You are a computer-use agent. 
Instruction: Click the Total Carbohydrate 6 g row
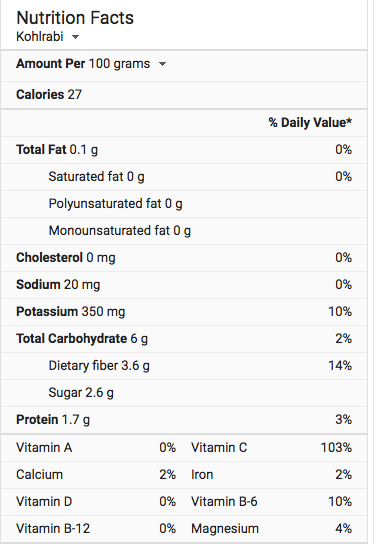tap(184, 339)
